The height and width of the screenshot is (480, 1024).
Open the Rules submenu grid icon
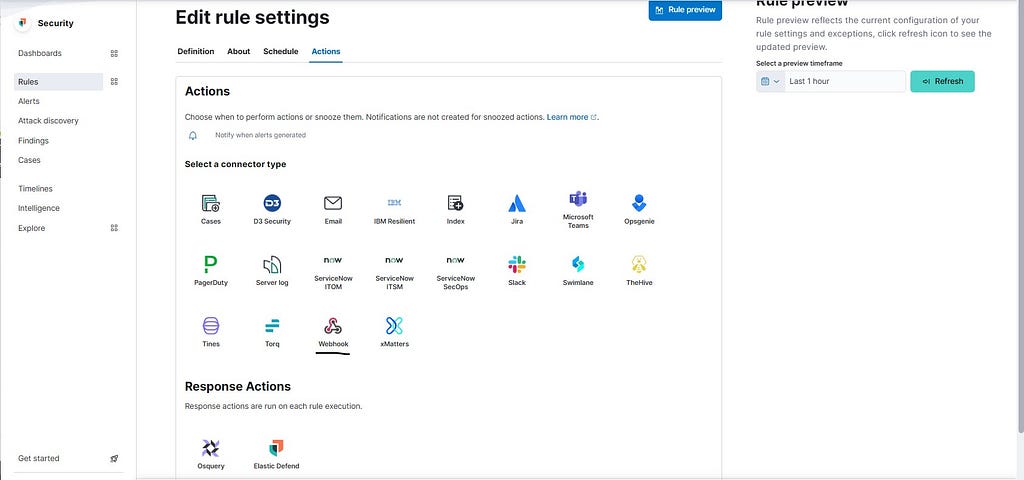pyautogui.click(x=114, y=82)
